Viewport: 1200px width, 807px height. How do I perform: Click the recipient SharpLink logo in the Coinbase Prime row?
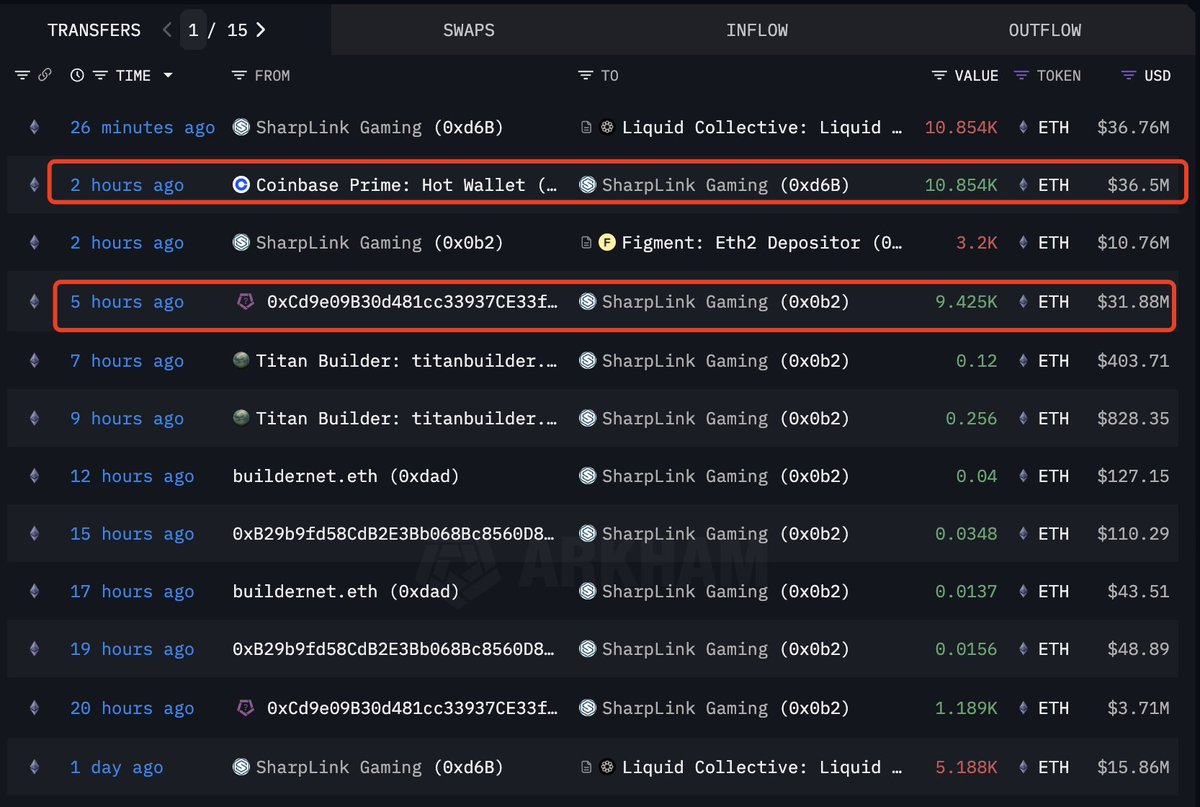[x=588, y=184]
